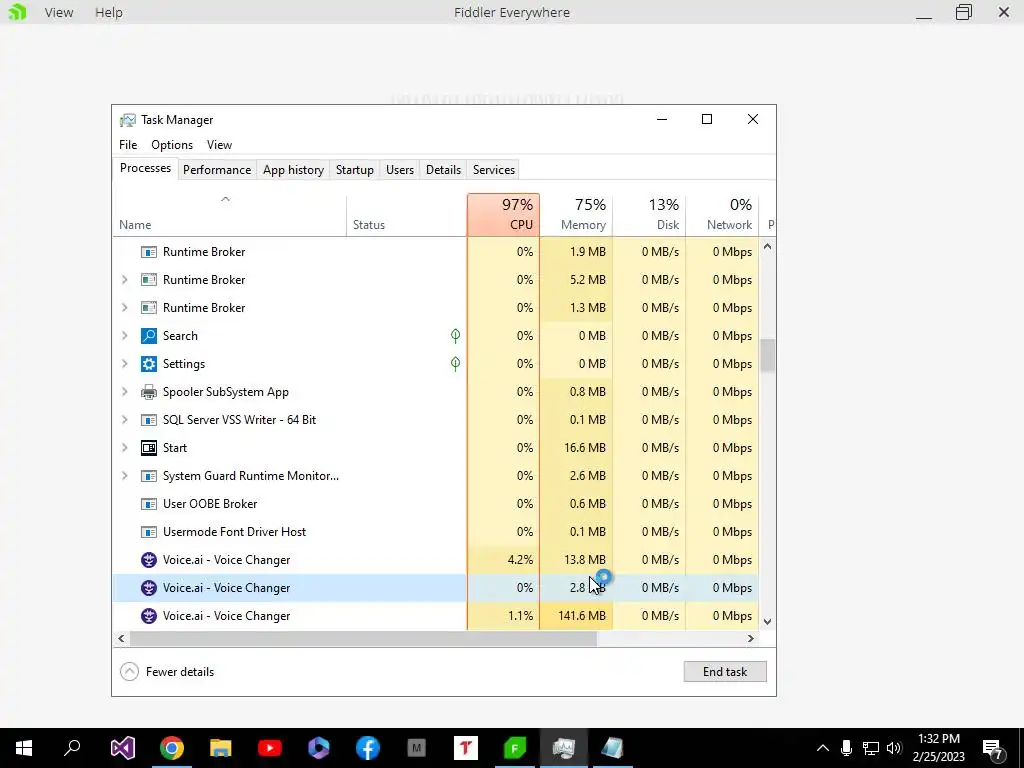The image size is (1024, 768).
Task: Click the scroll down arrow of process list
Action: [767, 622]
